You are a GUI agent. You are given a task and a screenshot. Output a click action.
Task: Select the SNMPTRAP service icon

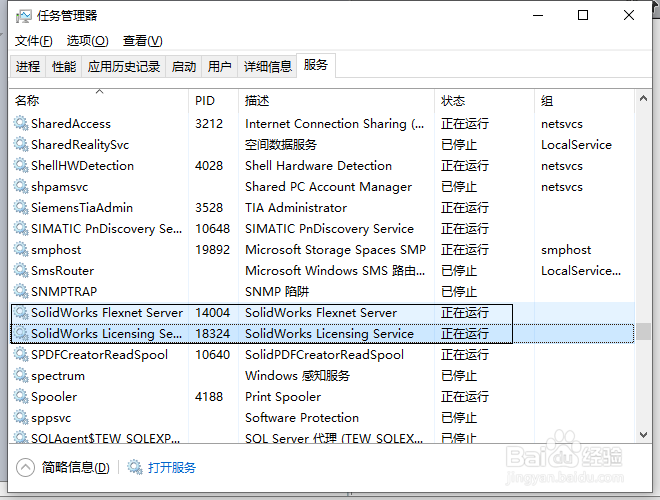(21, 291)
